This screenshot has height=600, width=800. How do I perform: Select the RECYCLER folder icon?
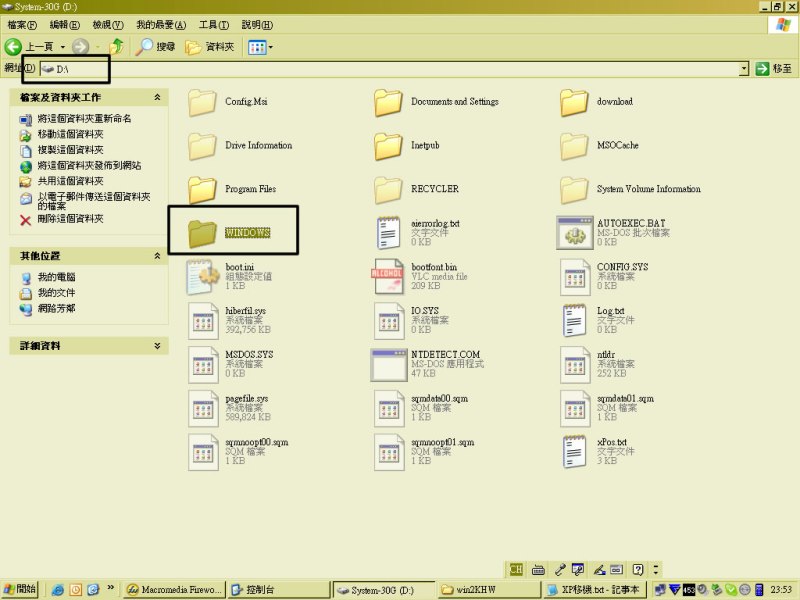(388, 190)
